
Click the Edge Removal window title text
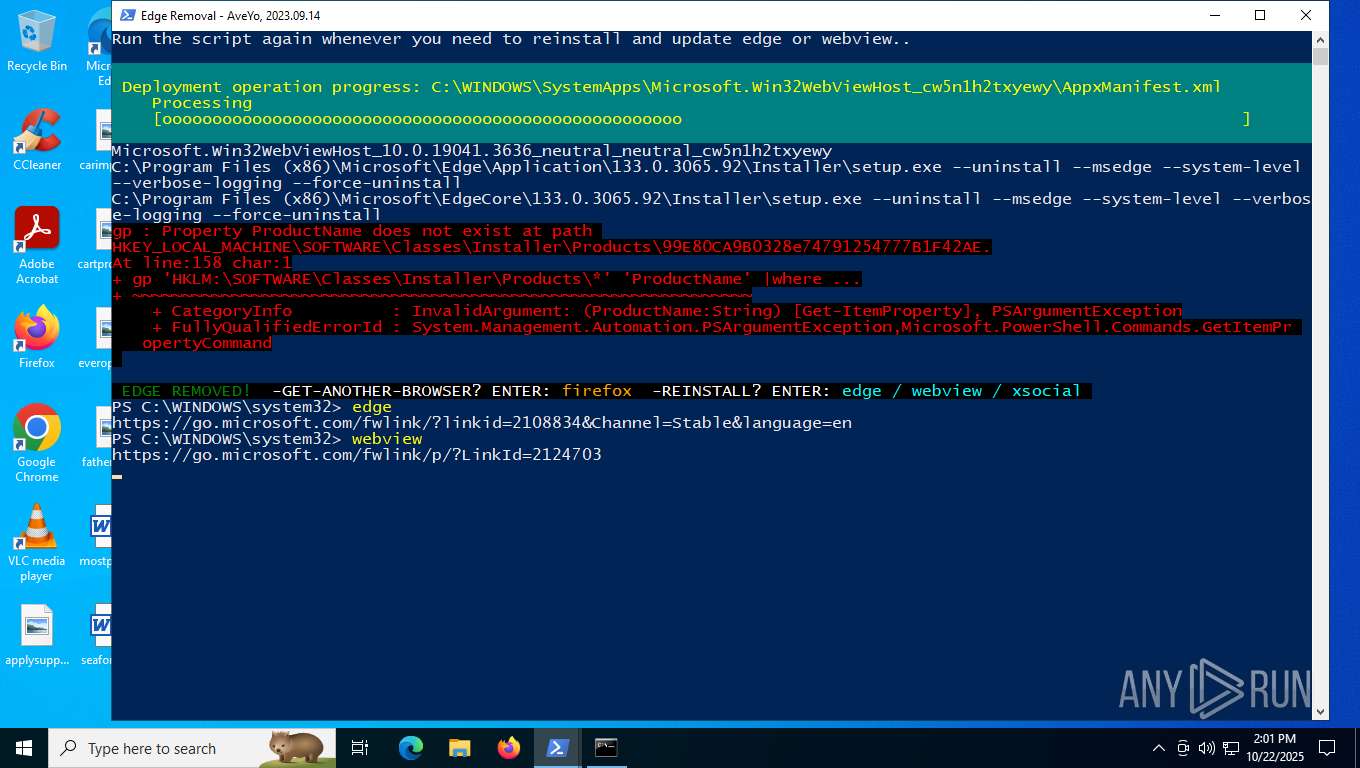(231, 16)
